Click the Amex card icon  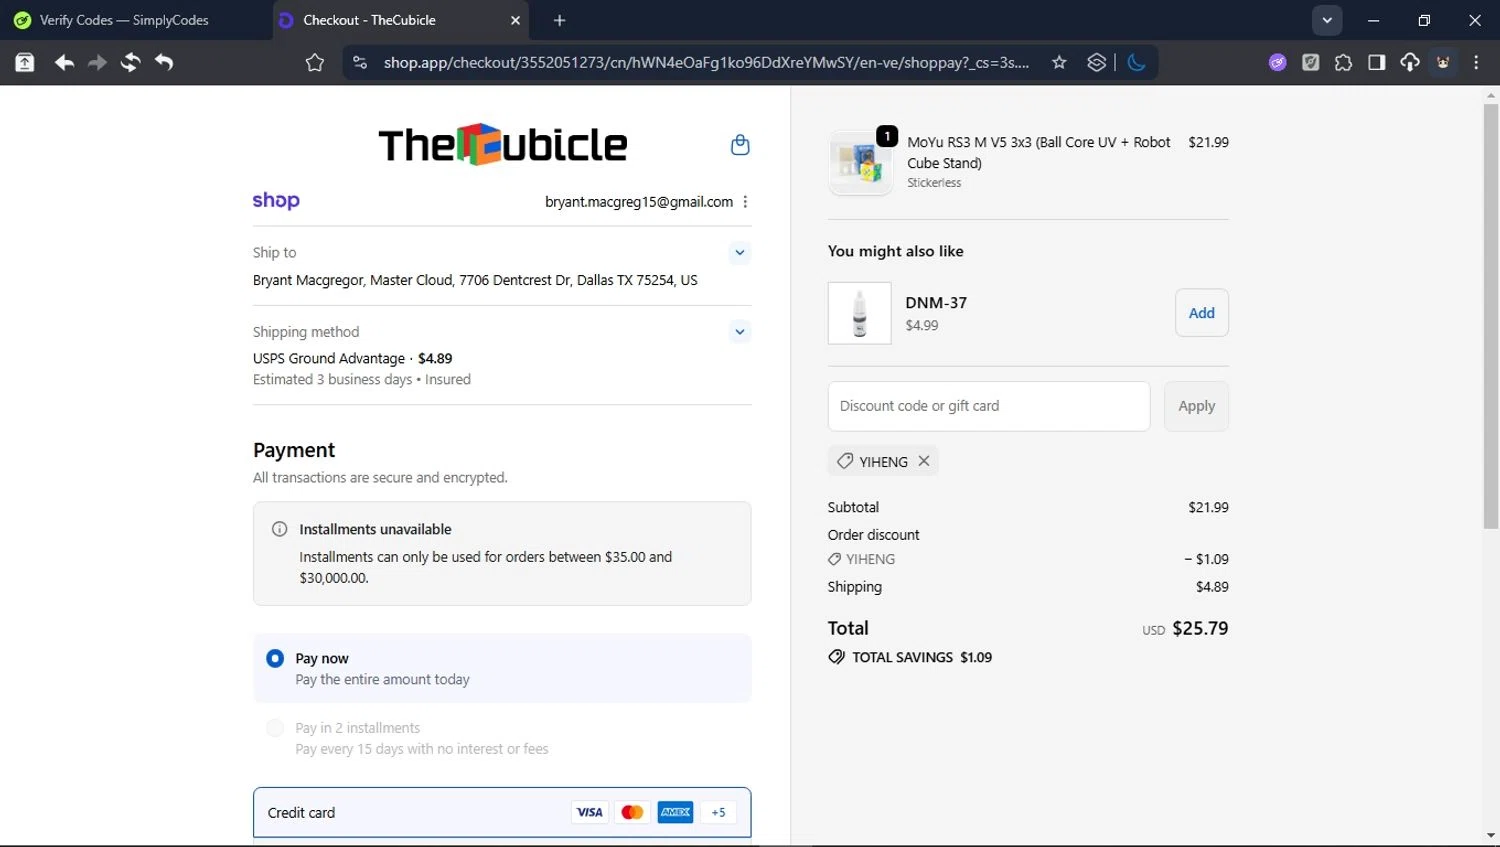pyautogui.click(x=675, y=812)
